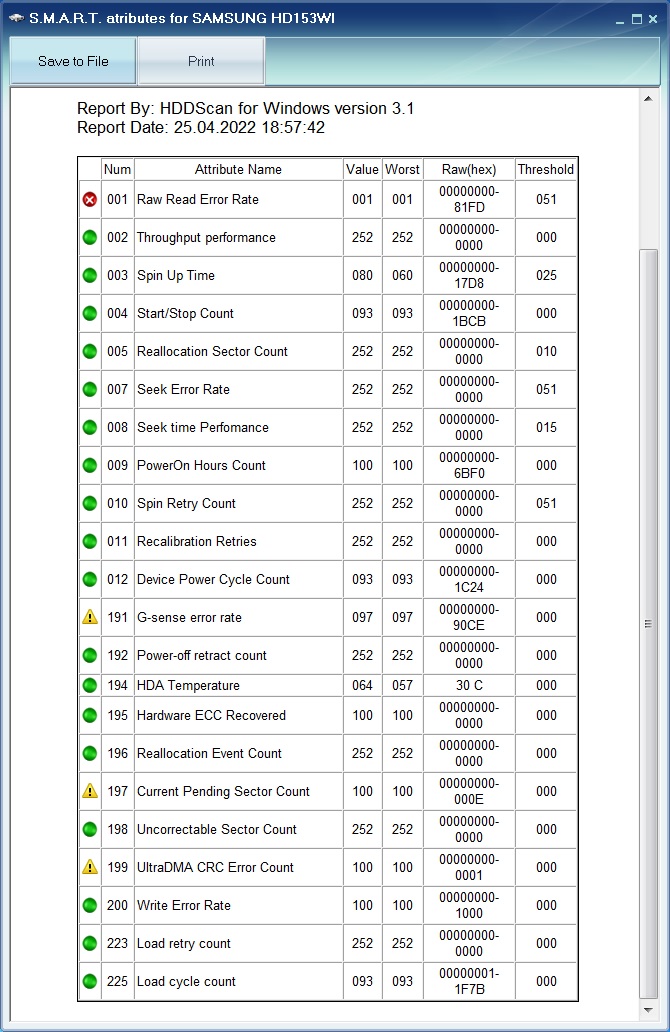Click threshold 015 for Seek time Perfomance
The image size is (670, 1032).
click(546, 428)
